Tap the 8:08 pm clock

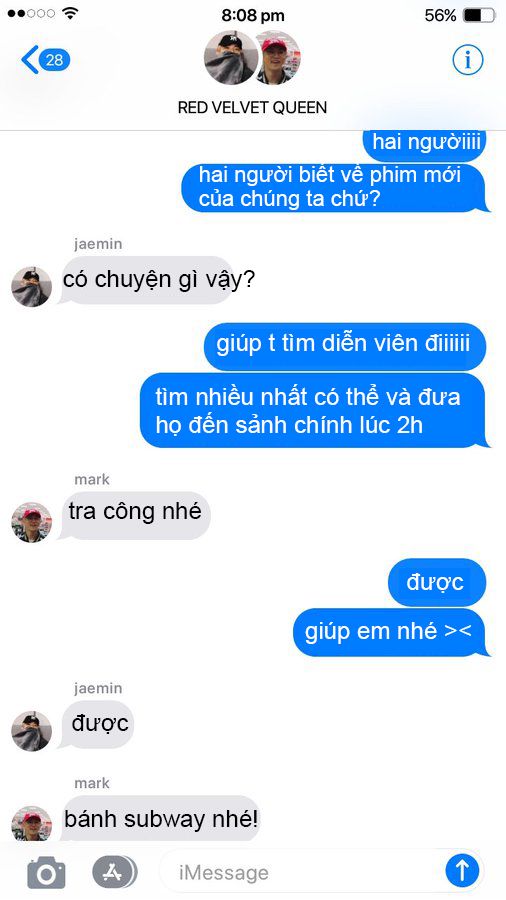click(253, 15)
